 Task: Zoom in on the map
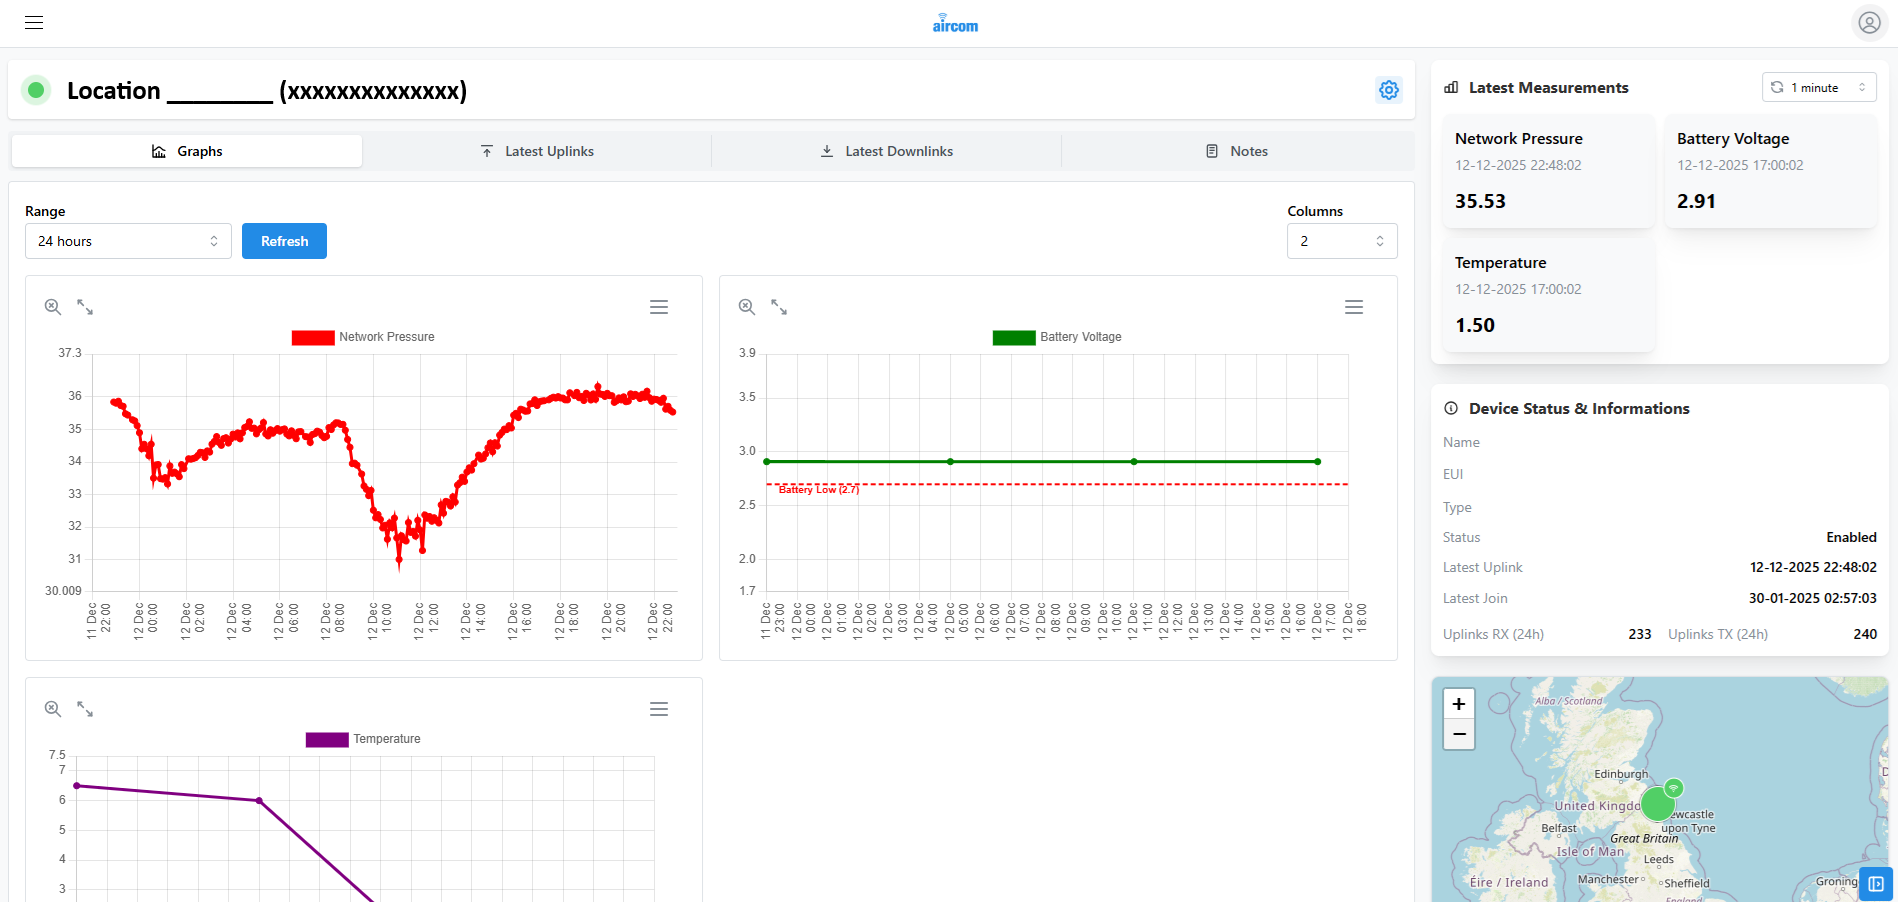point(1459,704)
